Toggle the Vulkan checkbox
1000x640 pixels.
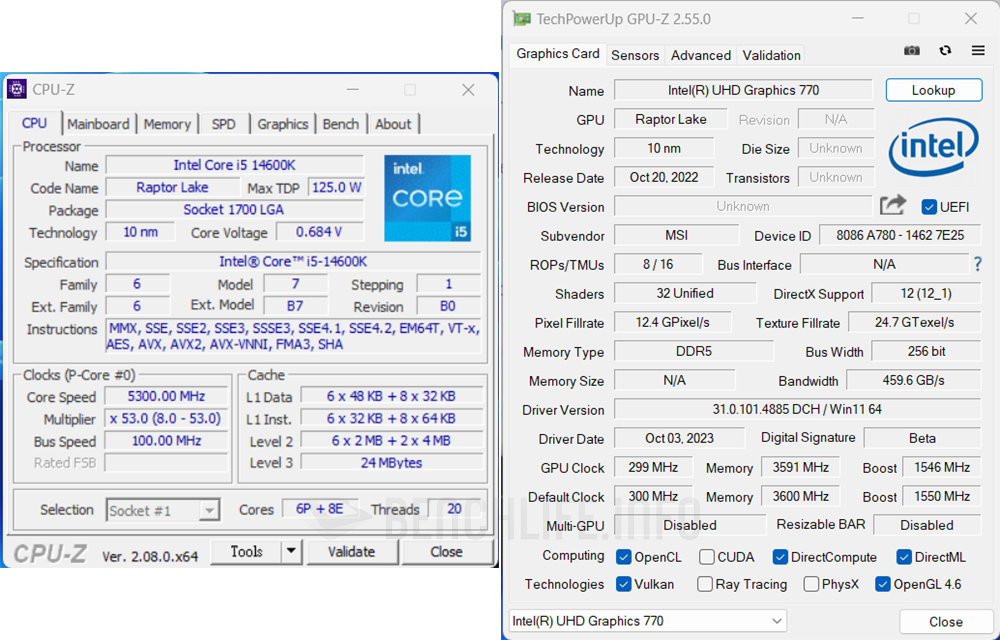point(624,584)
